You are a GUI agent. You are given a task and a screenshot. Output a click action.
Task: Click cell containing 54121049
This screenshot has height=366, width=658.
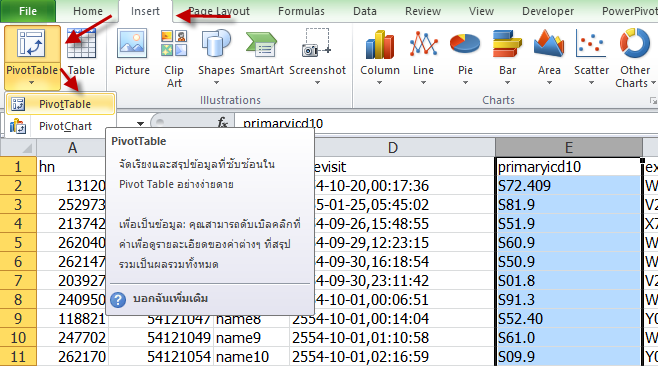click(x=161, y=338)
